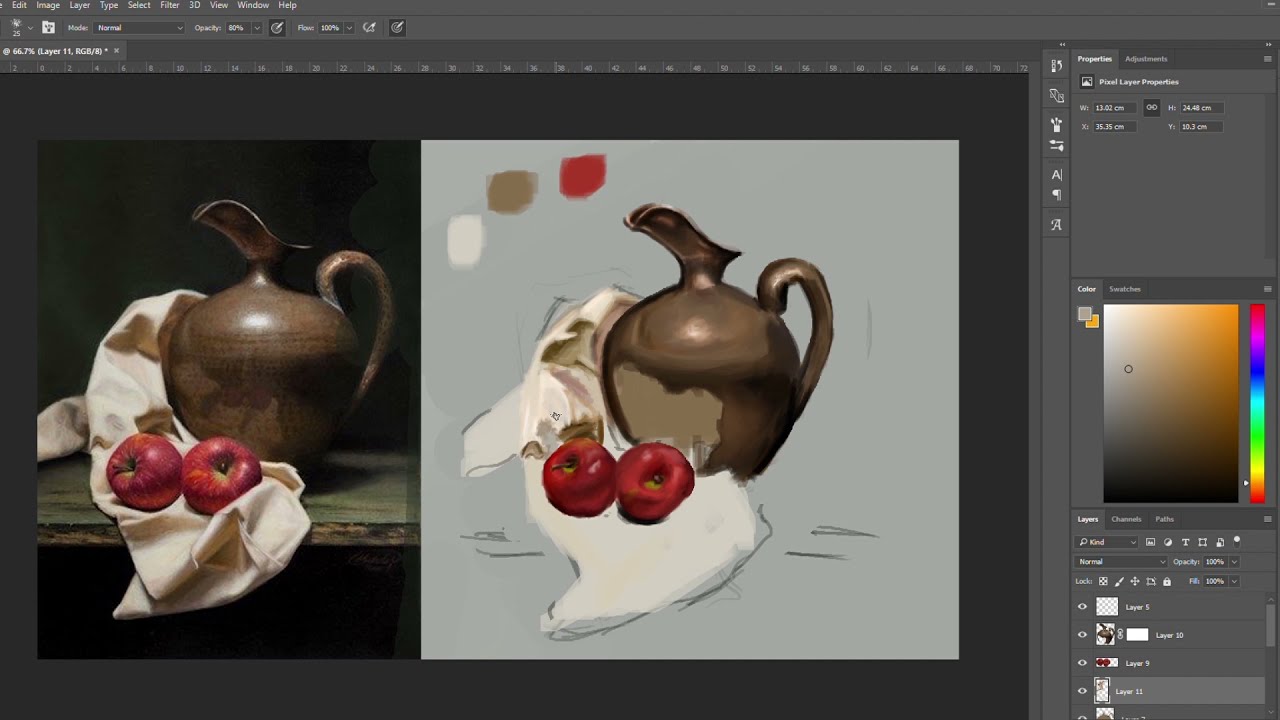Lock transparent pixels icon
This screenshot has height=720, width=1280.
click(1103, 581)
